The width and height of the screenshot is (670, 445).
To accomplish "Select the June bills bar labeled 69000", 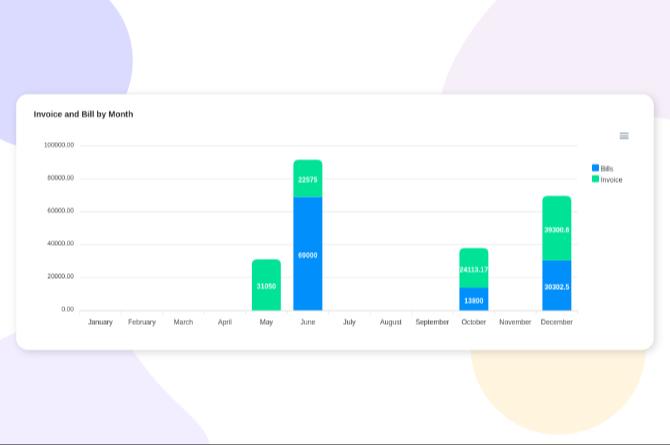I will pyautogui.click(x=308, y=254).
